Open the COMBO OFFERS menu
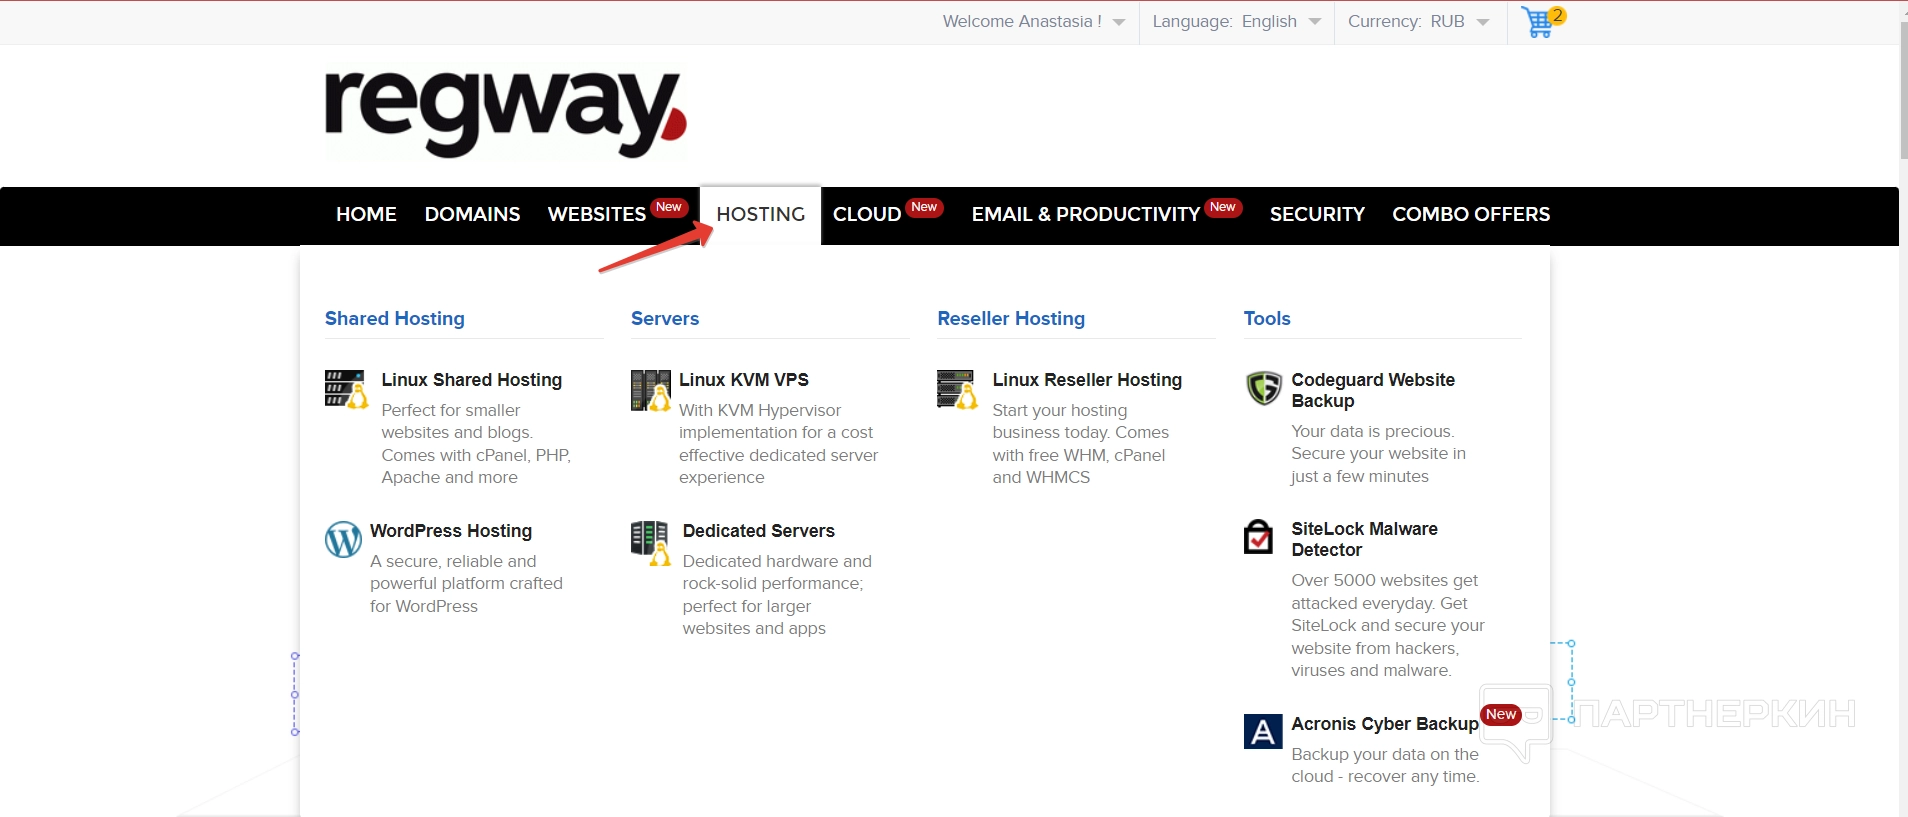Viewport: 1908px width, 817px height. coord(1471,214)
